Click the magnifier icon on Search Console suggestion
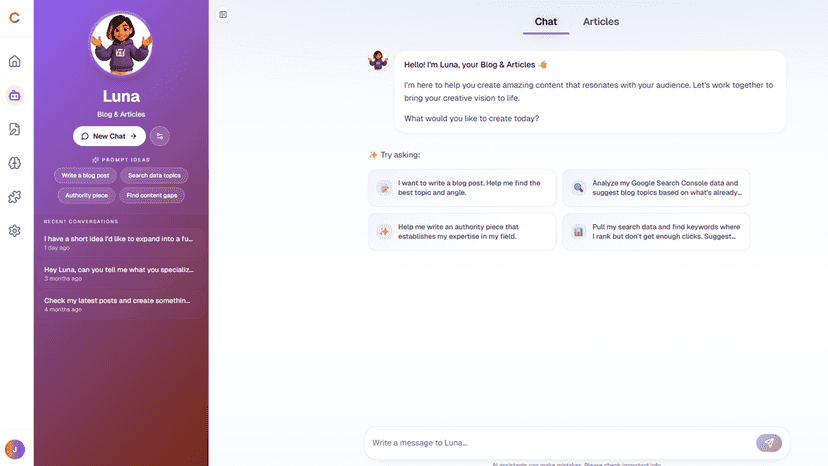This screenshot has width=828, height=466. click(579, 188)
